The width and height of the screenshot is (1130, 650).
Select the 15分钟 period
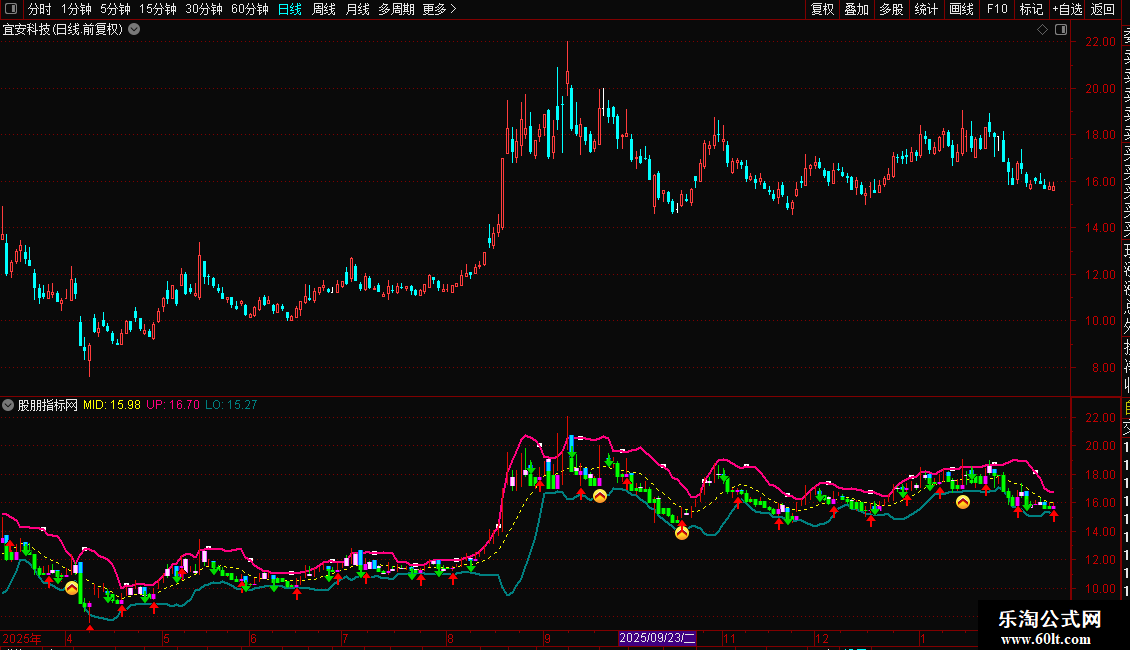tap(158, 9)
